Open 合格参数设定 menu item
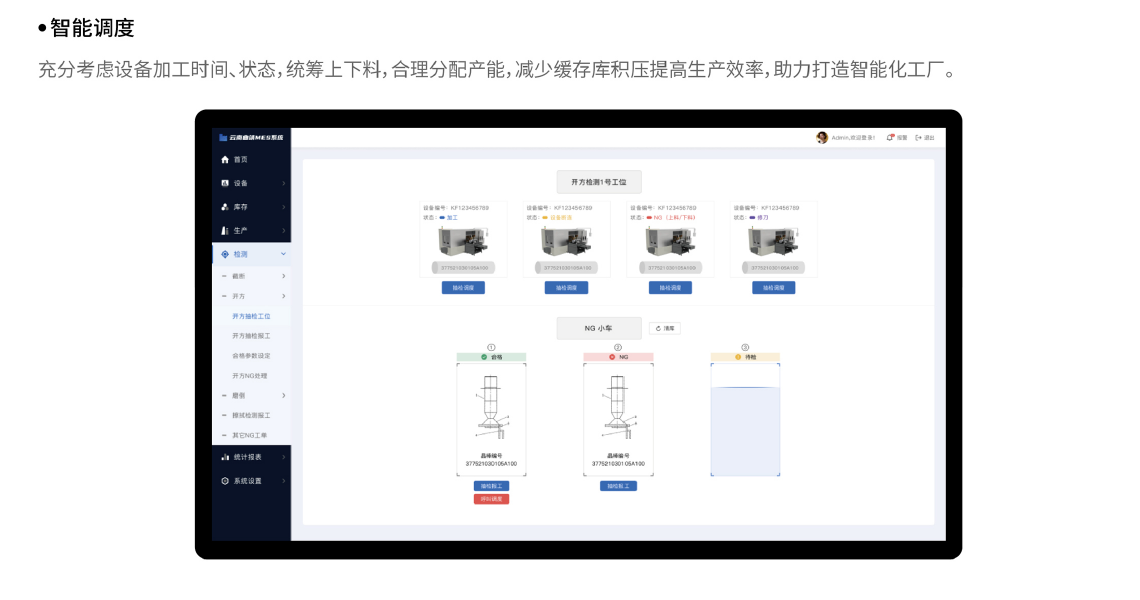The width and height of the screenshot is (1140, 600). click(251, 356)
